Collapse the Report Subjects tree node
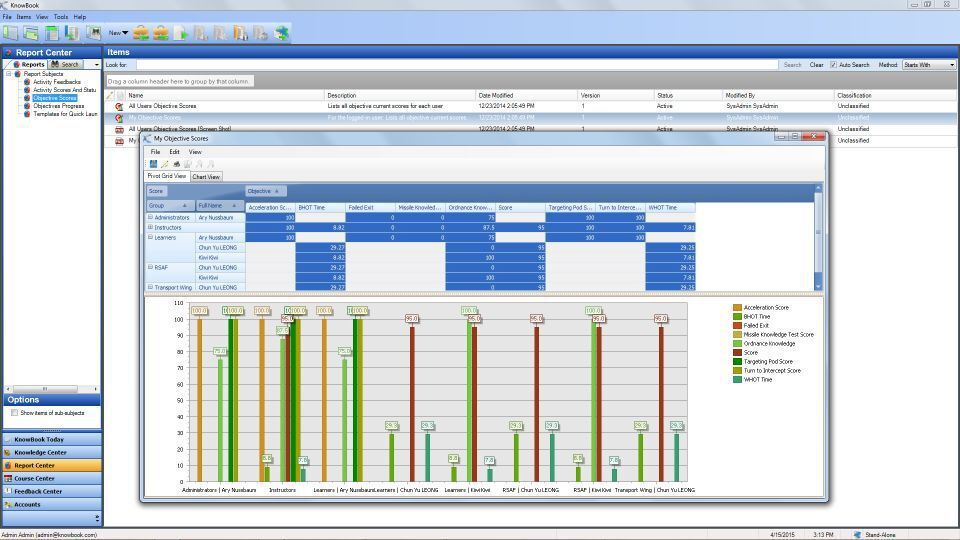 pyautogui.click(x=9, y=74)
